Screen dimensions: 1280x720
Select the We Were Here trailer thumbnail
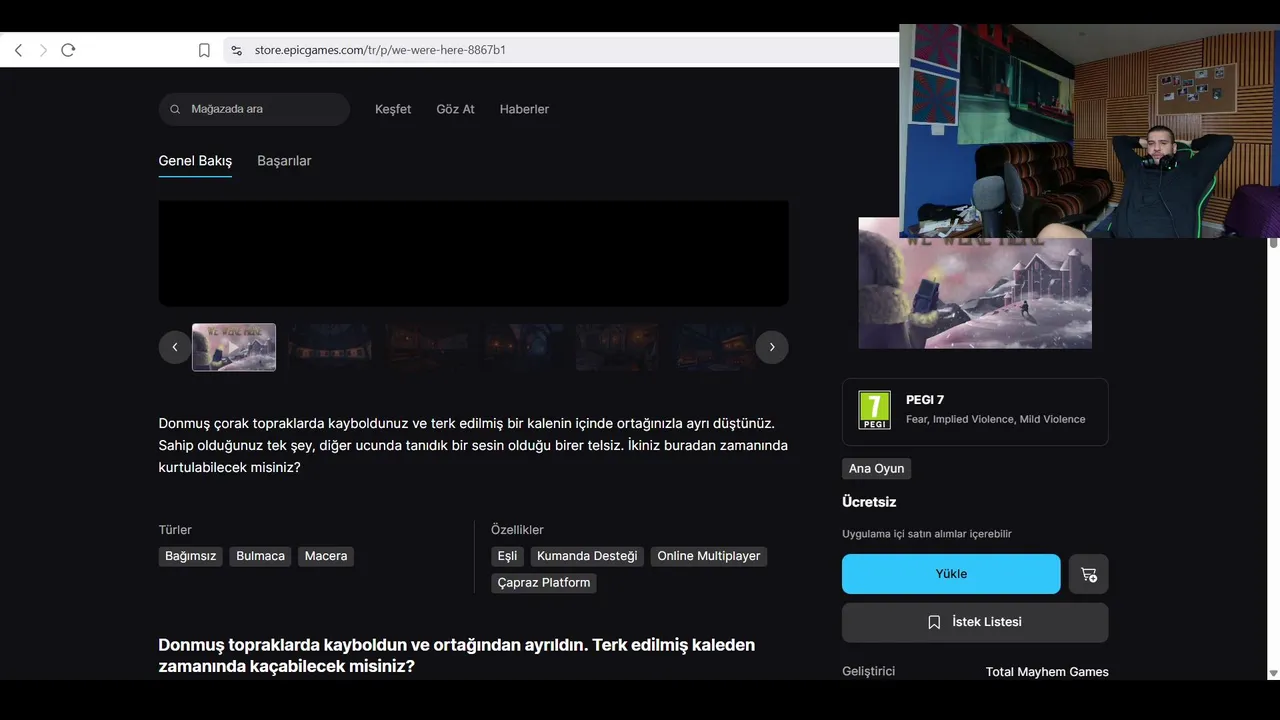coord(234,347)
